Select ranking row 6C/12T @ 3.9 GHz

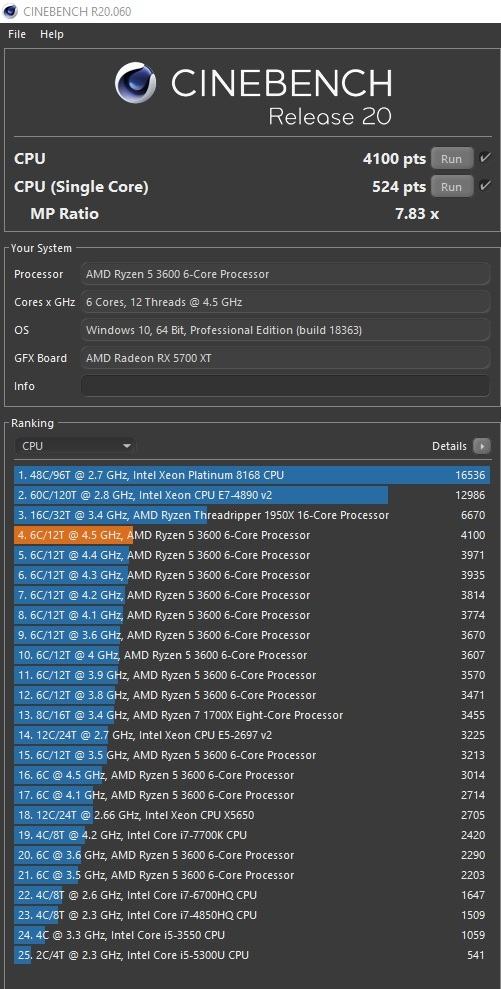[252, 675]
